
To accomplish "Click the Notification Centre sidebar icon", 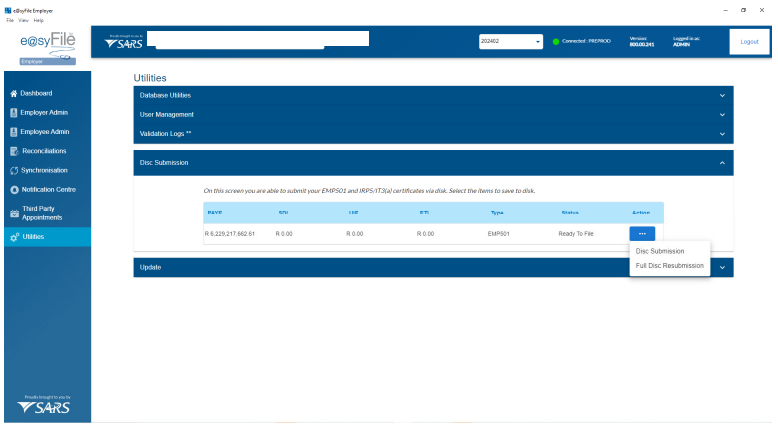I will tap(13, 189).
